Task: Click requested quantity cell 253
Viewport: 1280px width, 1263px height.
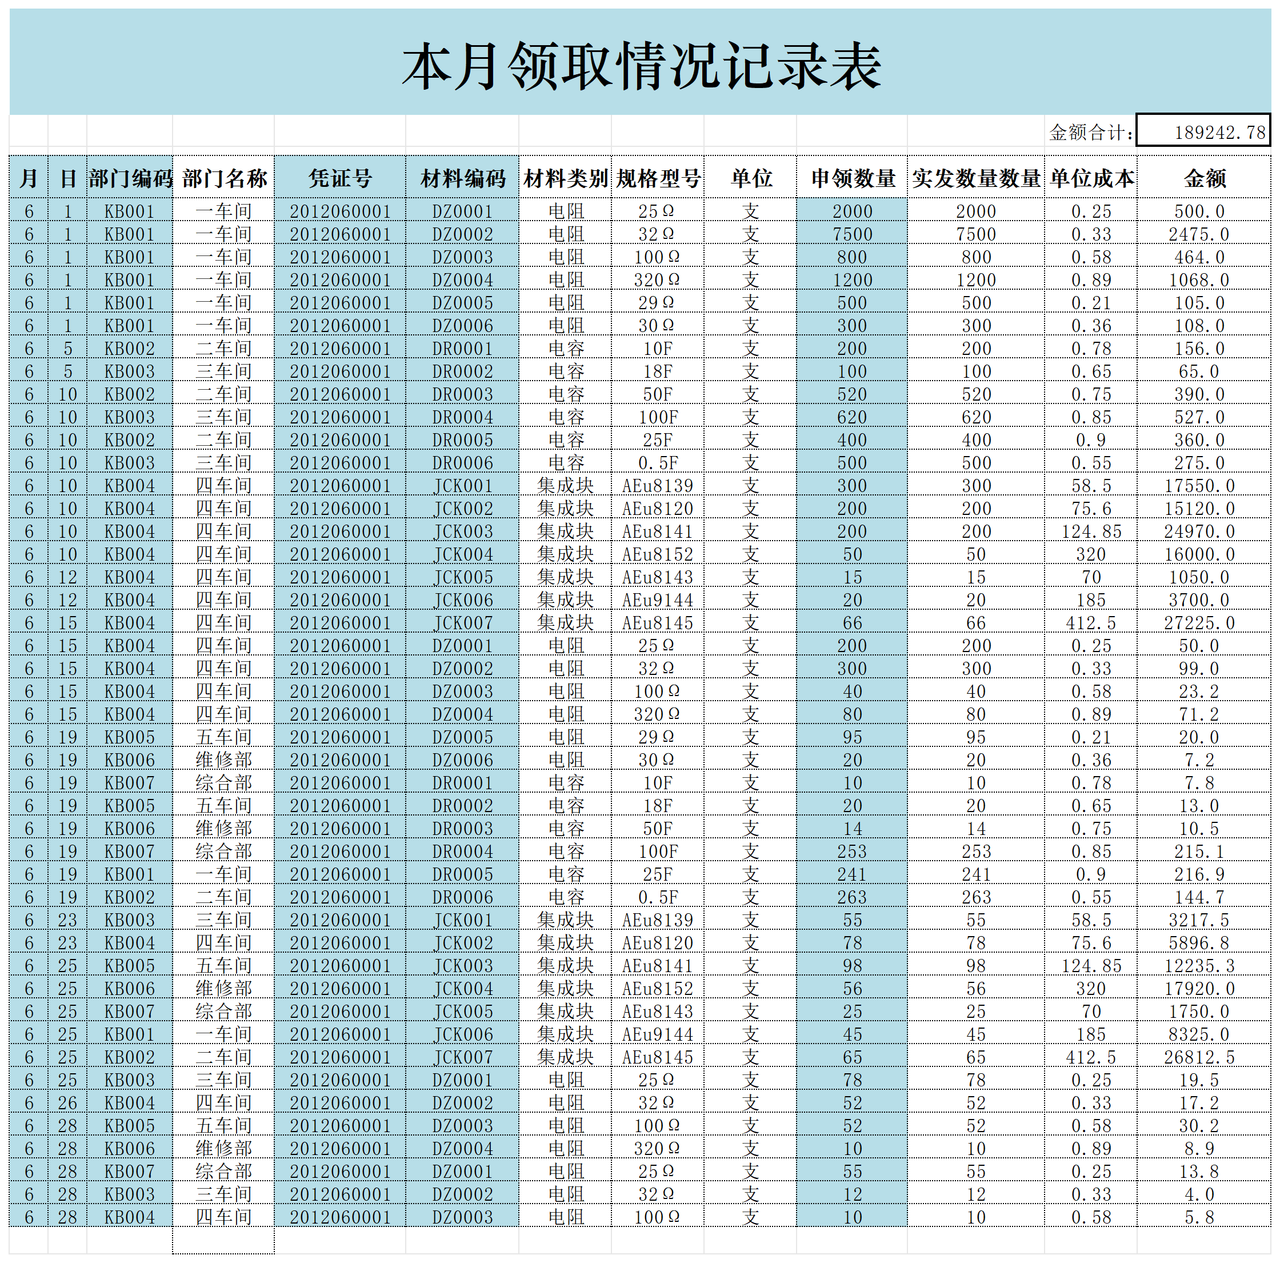Action: pyautogui.click(x=852, y=851)
